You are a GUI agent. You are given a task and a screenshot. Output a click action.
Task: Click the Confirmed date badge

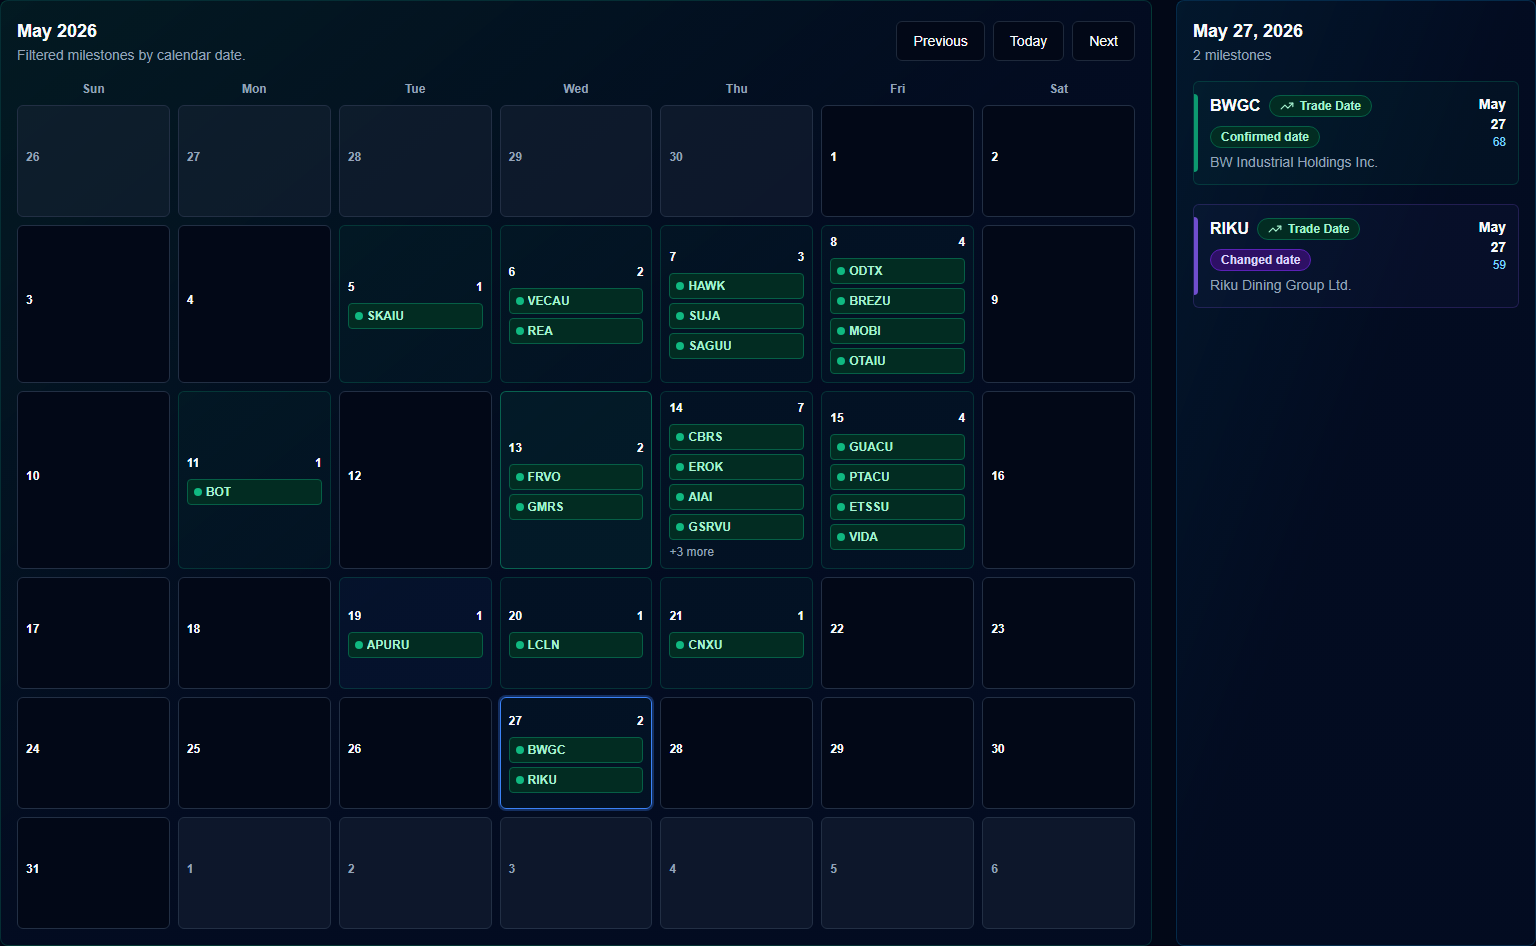[1265, 137]
